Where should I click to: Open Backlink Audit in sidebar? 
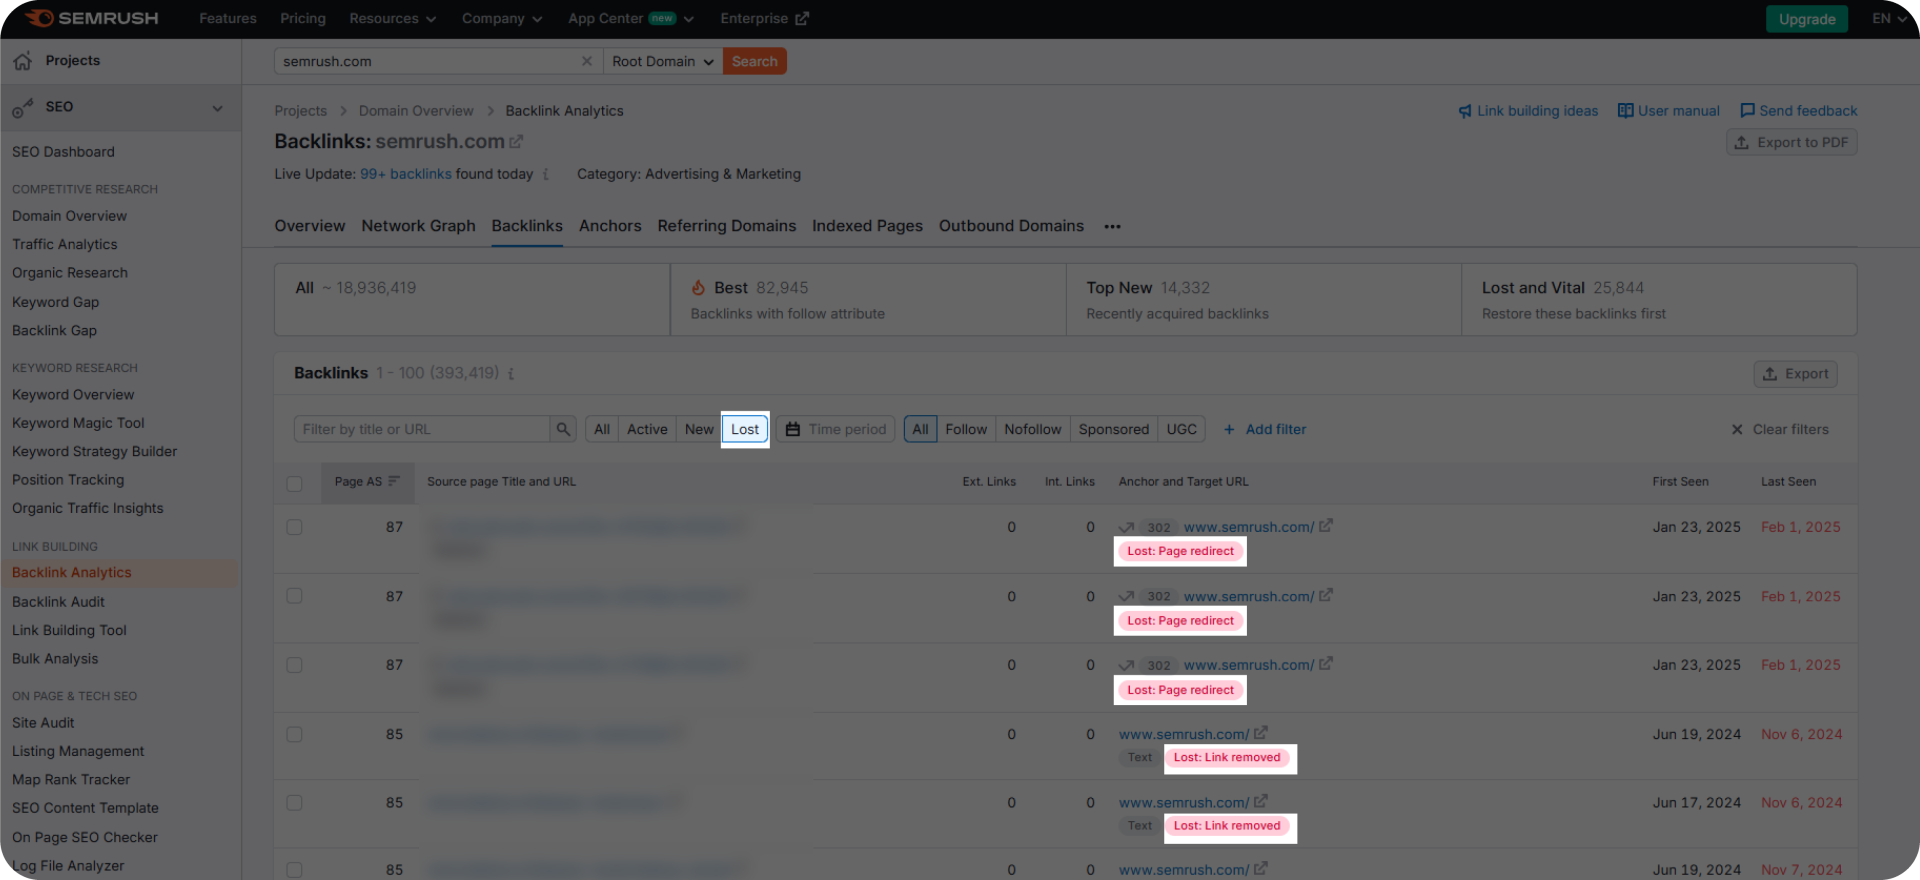[x=58, y=602]
